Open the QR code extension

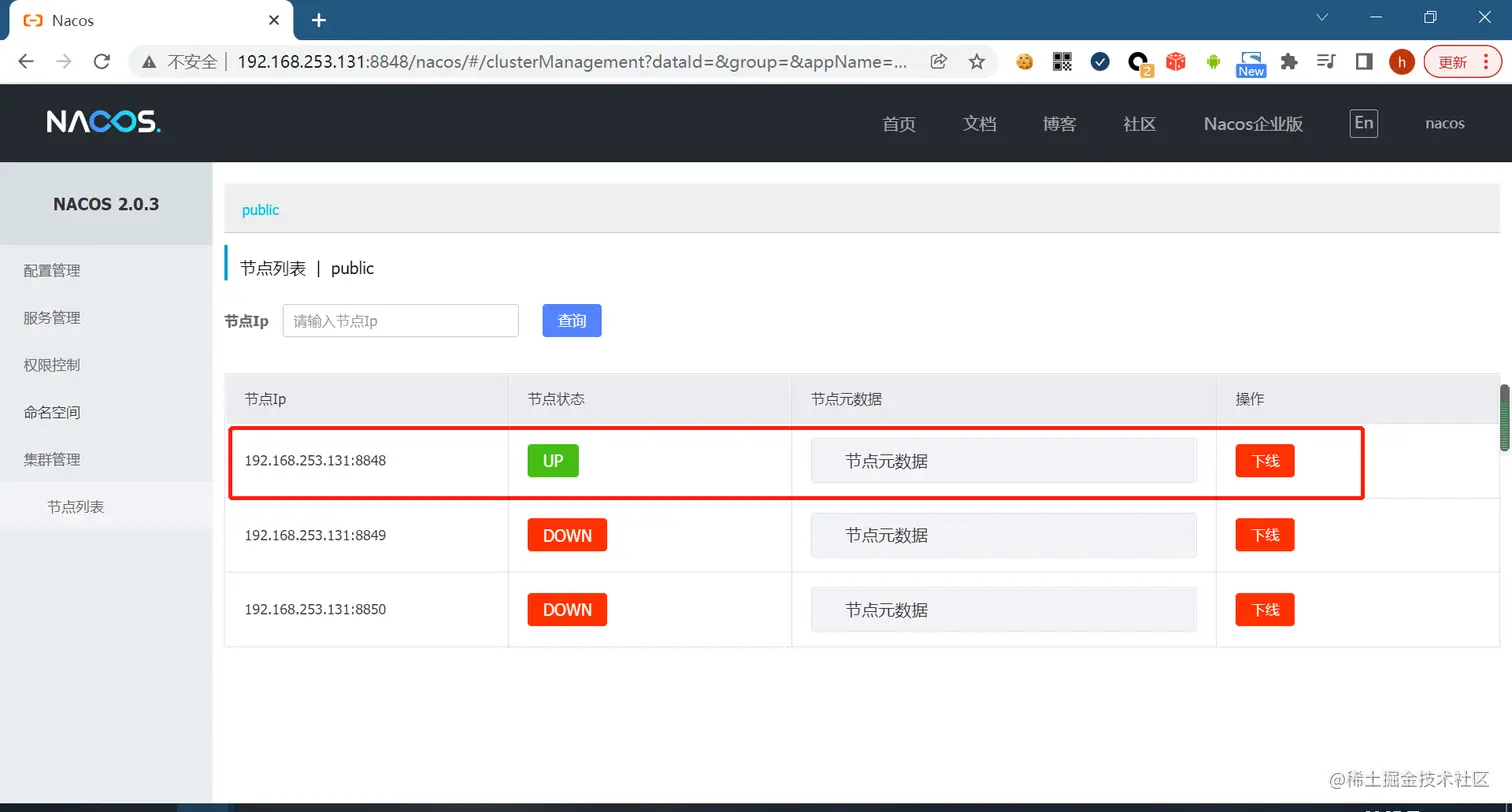click(1062, 61)
